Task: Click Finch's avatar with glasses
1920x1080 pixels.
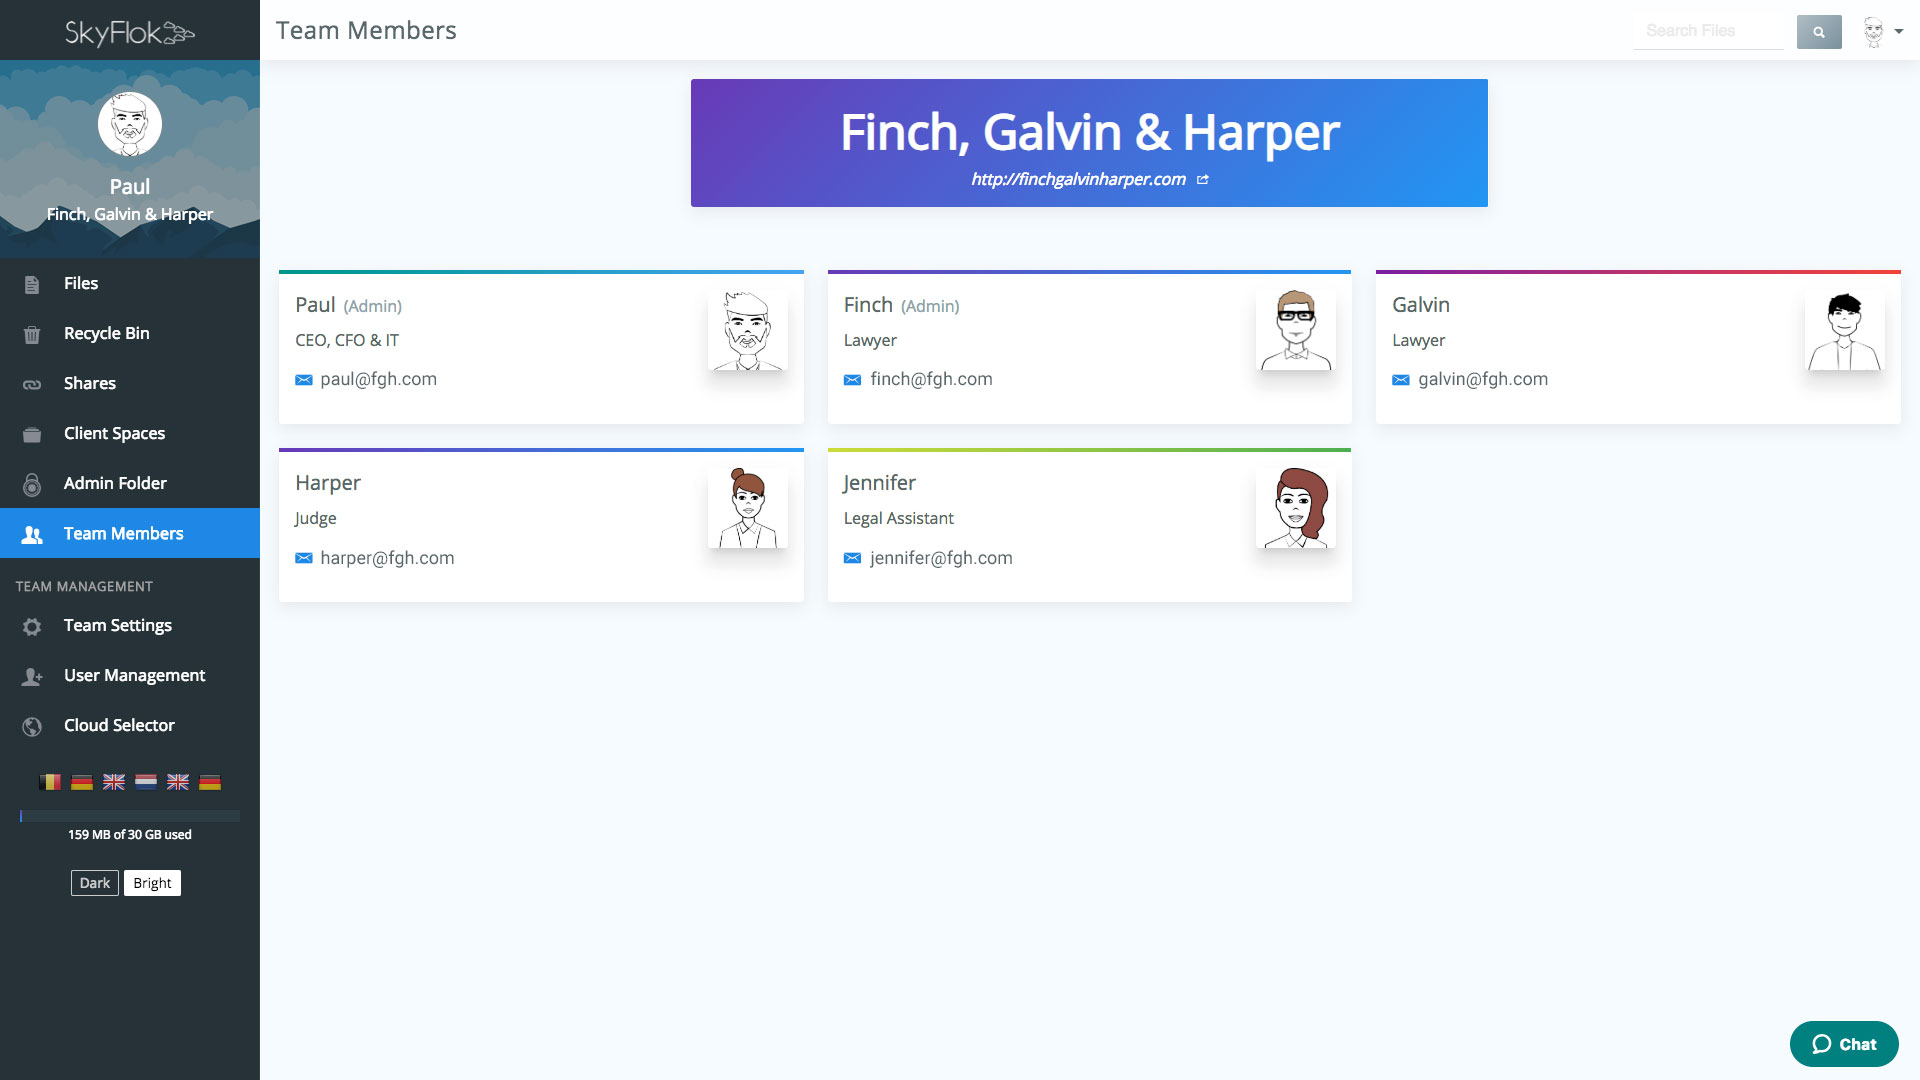Action: click(1296, 330)
